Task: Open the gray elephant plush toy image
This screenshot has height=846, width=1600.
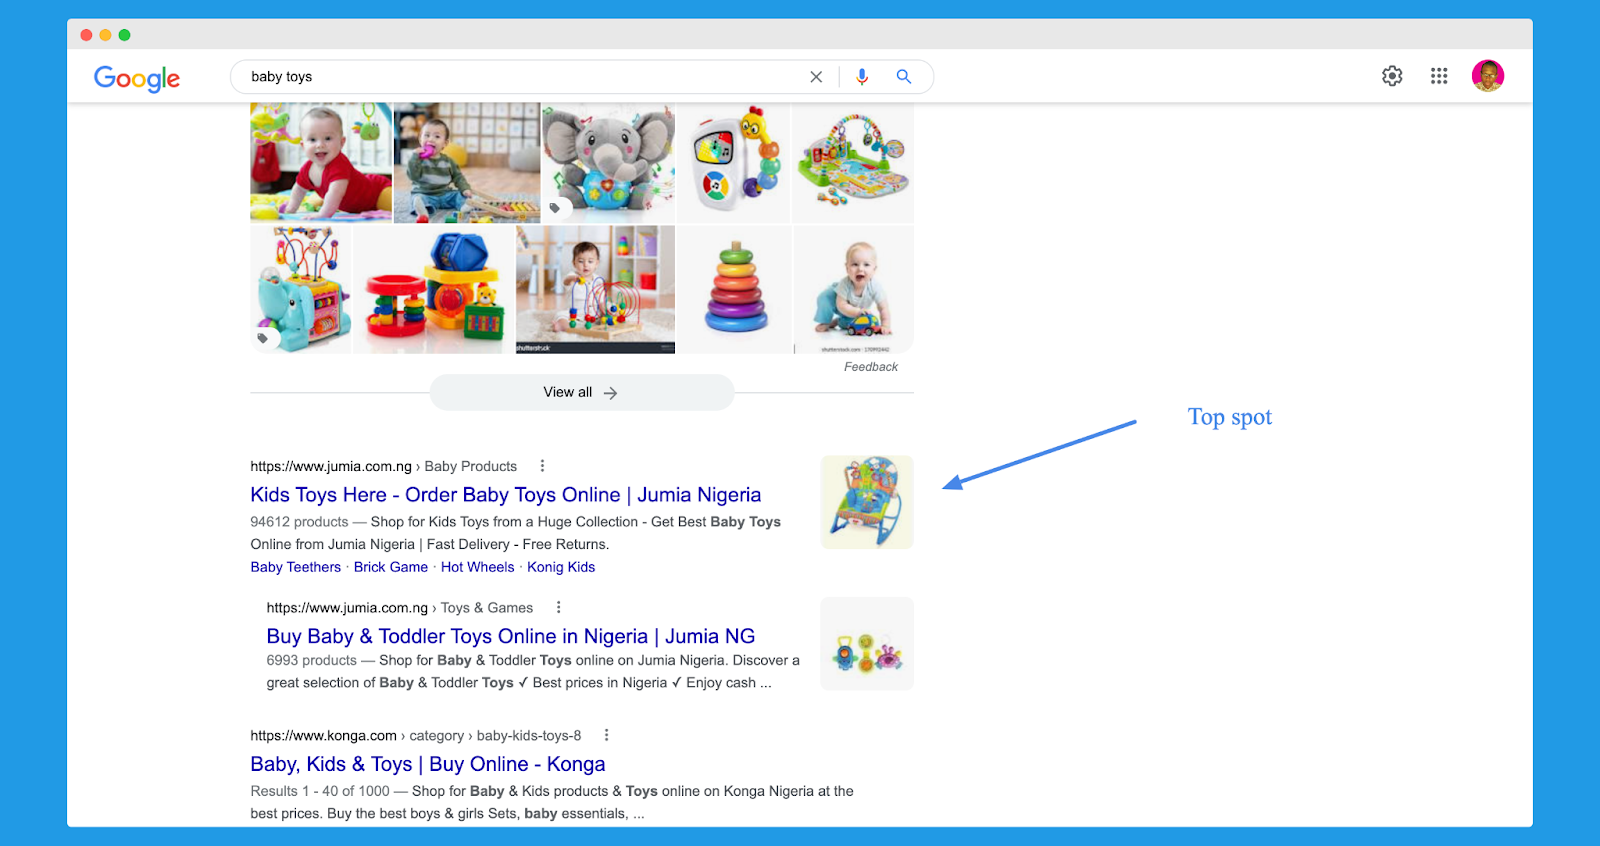Action: [608, 162]
